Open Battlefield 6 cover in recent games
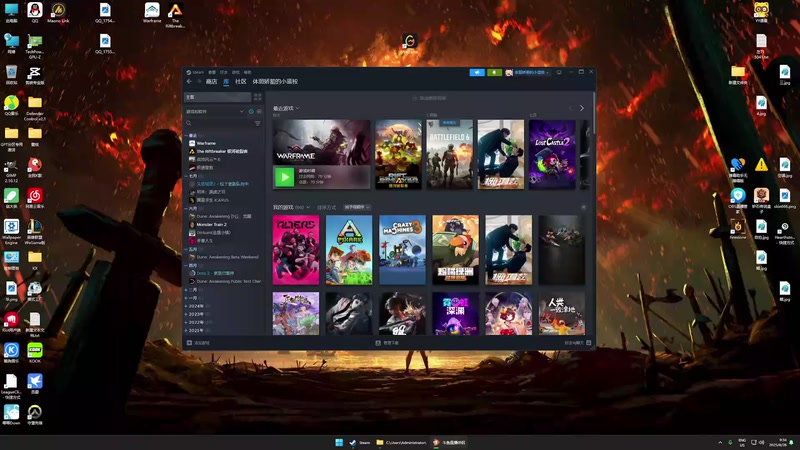Viewport: 800px width, 450px height. click(x=449, y=155)
